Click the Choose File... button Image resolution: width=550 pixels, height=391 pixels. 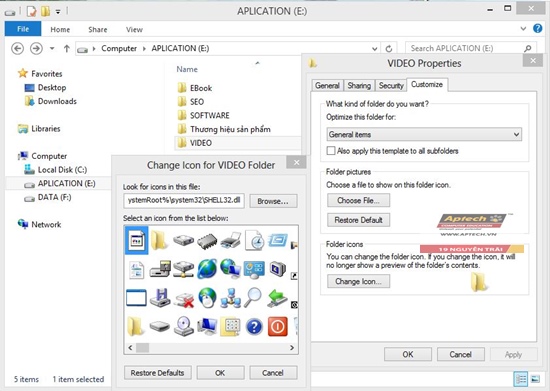pos(358,201)
